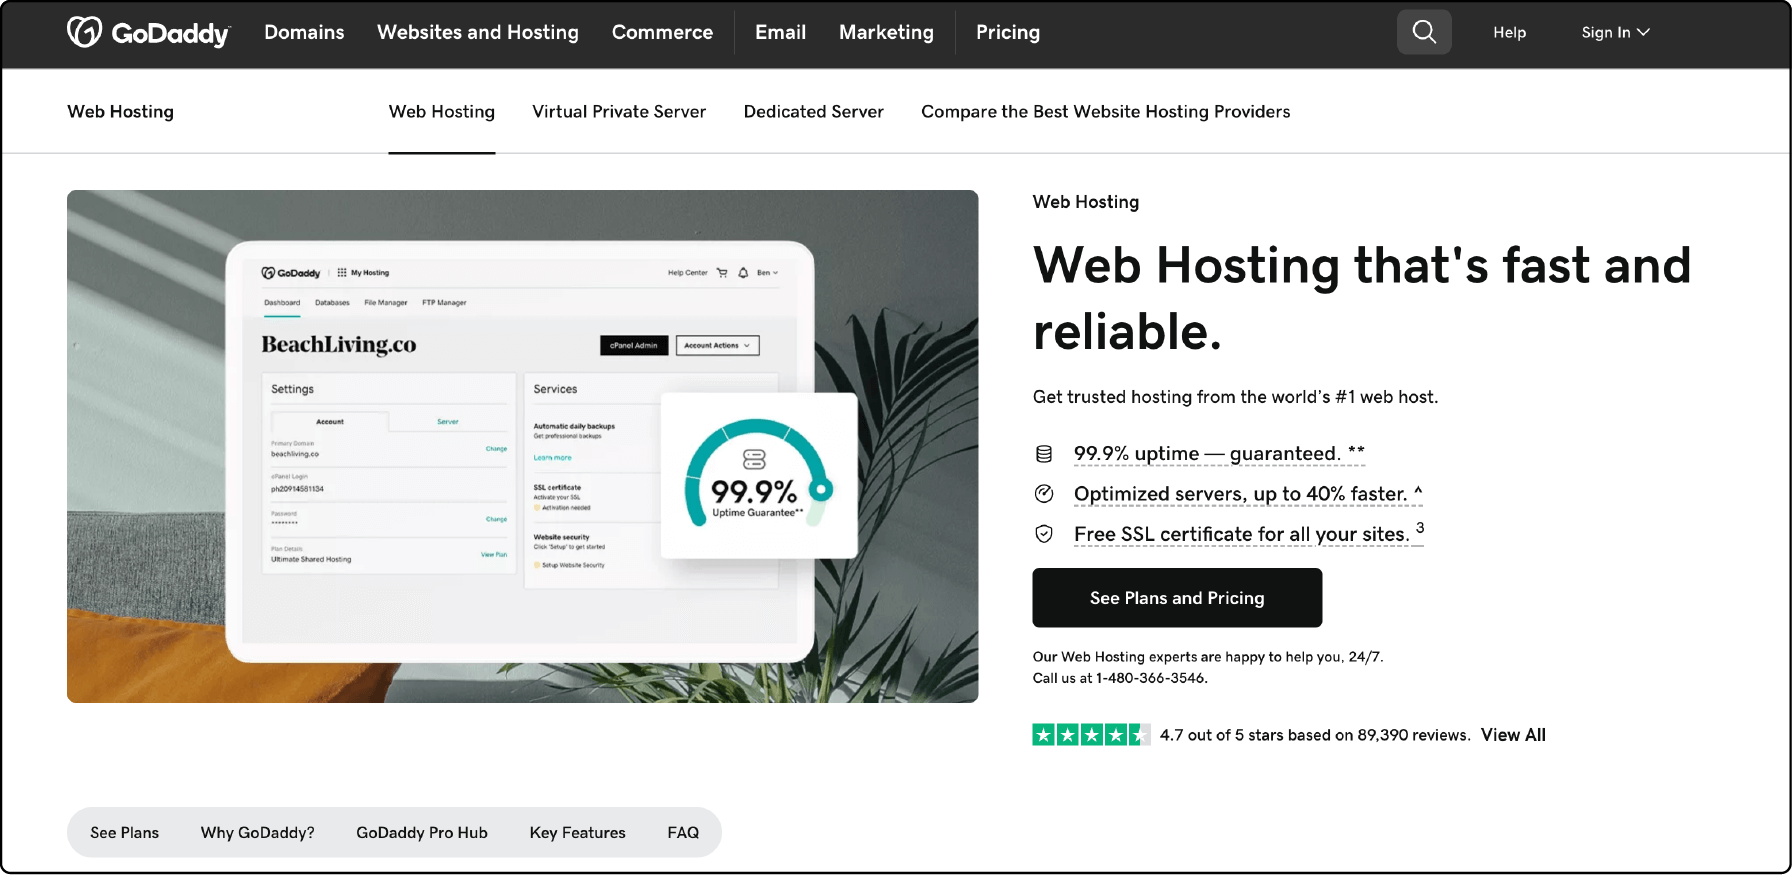Click the hosting dashboard hero image
The width and height of the screenshot is (1792, 875).
[x=522, y=446]
